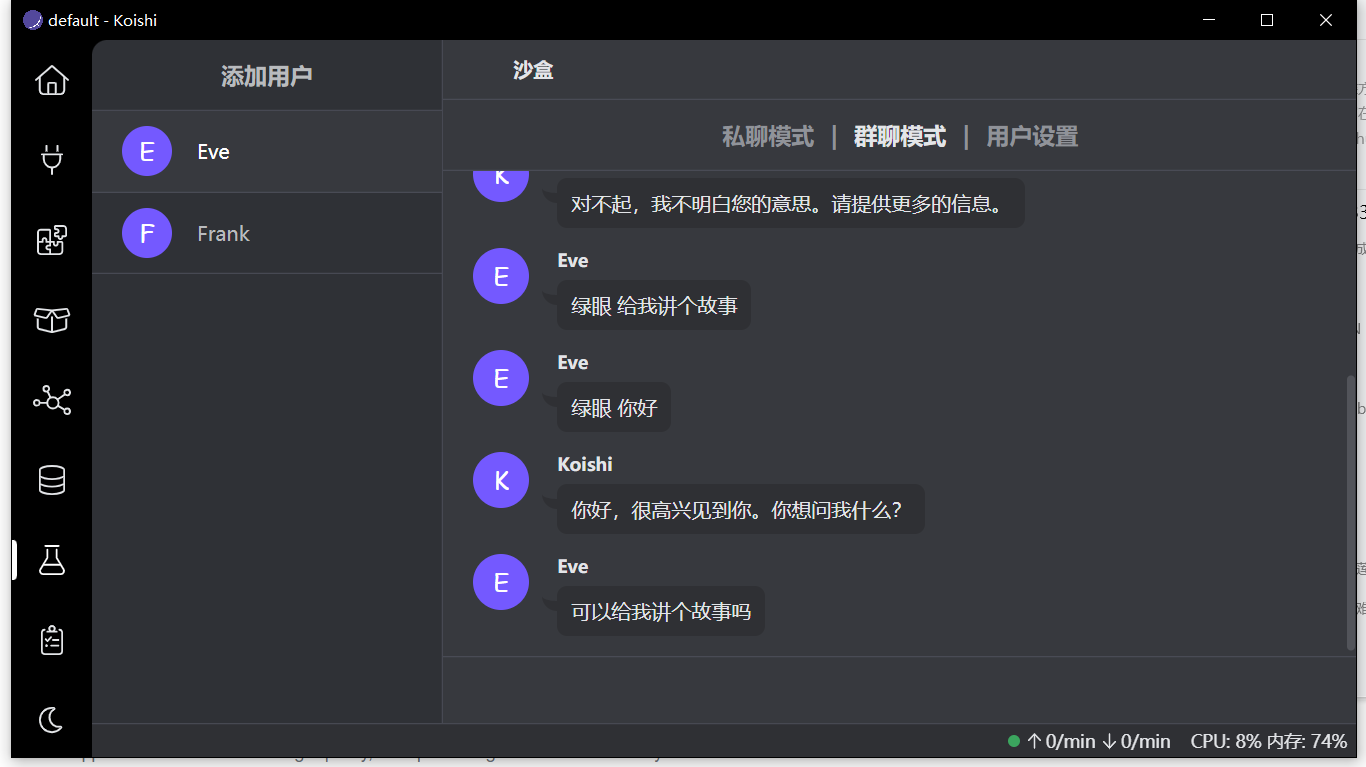Click message bubble '绿眼 给我讲个故事'
Screen dimensions: 1366x767
click(x=654, y=305)
